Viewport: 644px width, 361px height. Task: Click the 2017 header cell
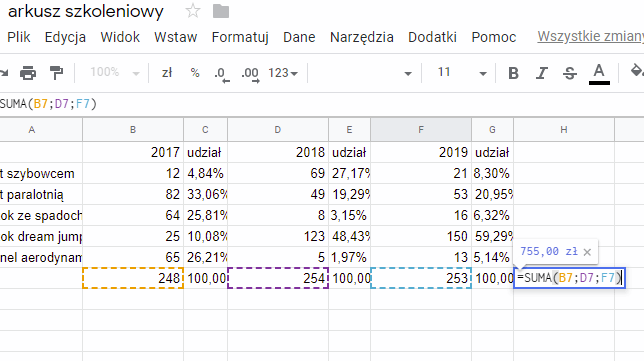133,152
